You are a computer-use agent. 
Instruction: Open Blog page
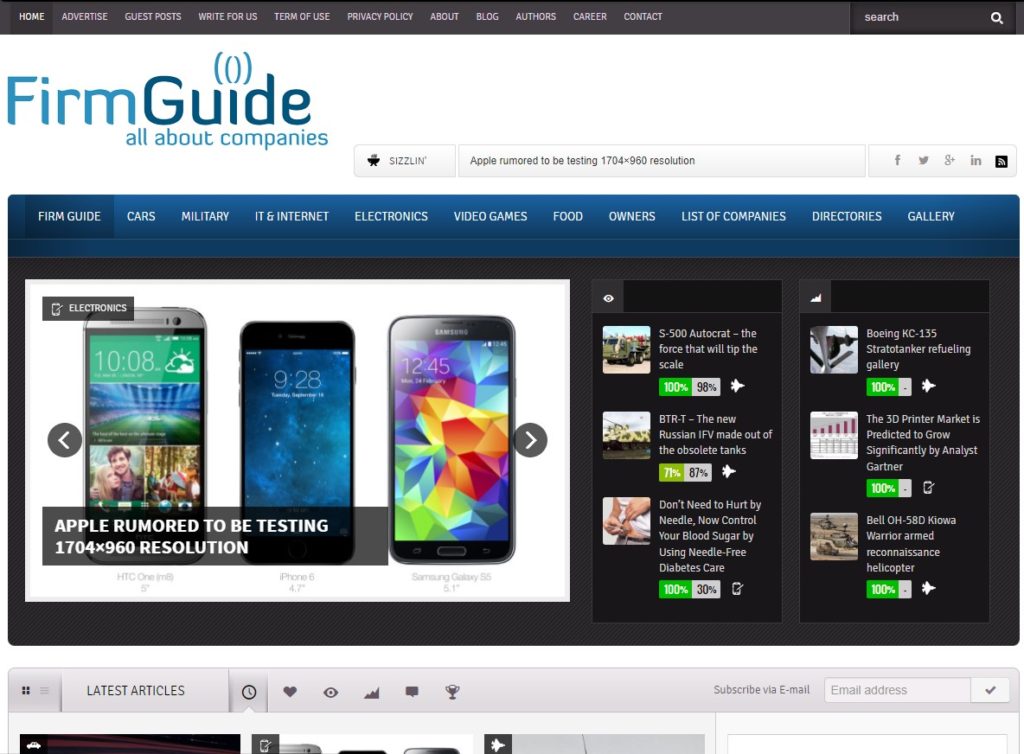(x=487, y=16)
